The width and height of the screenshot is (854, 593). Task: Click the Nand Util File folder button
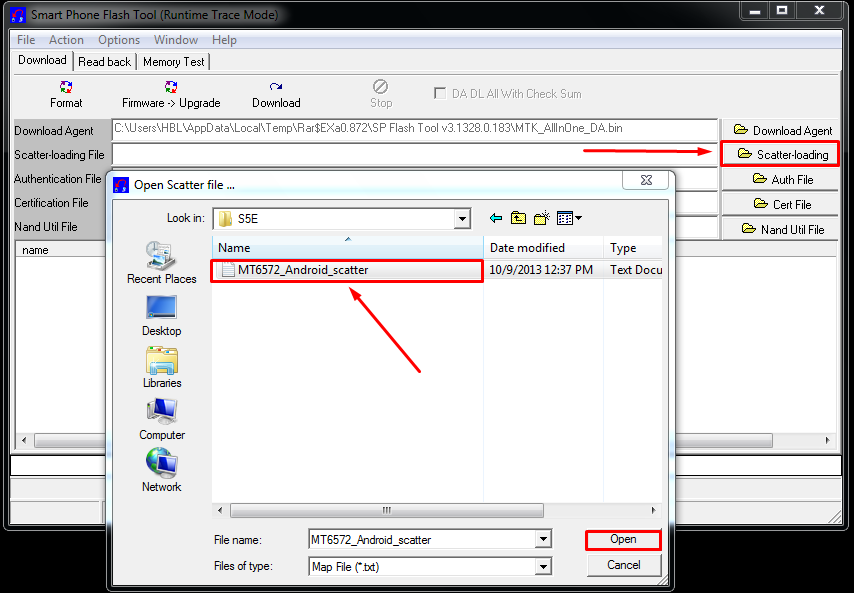pos(782,229)
